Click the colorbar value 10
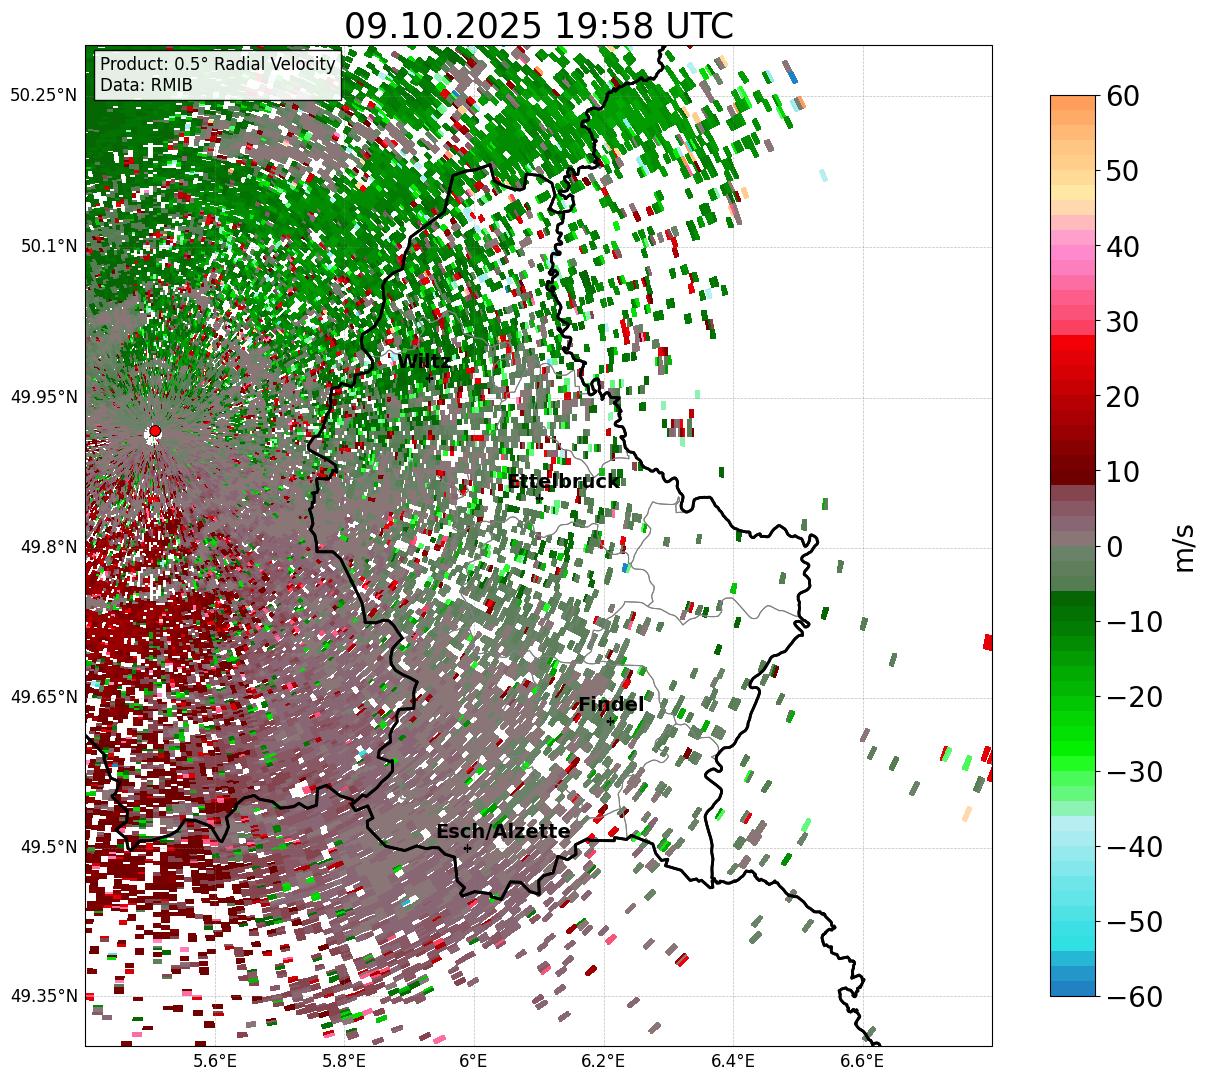Image resolution: width=1207 pixels, height=1081 pixels. (x=1124, y=471)
